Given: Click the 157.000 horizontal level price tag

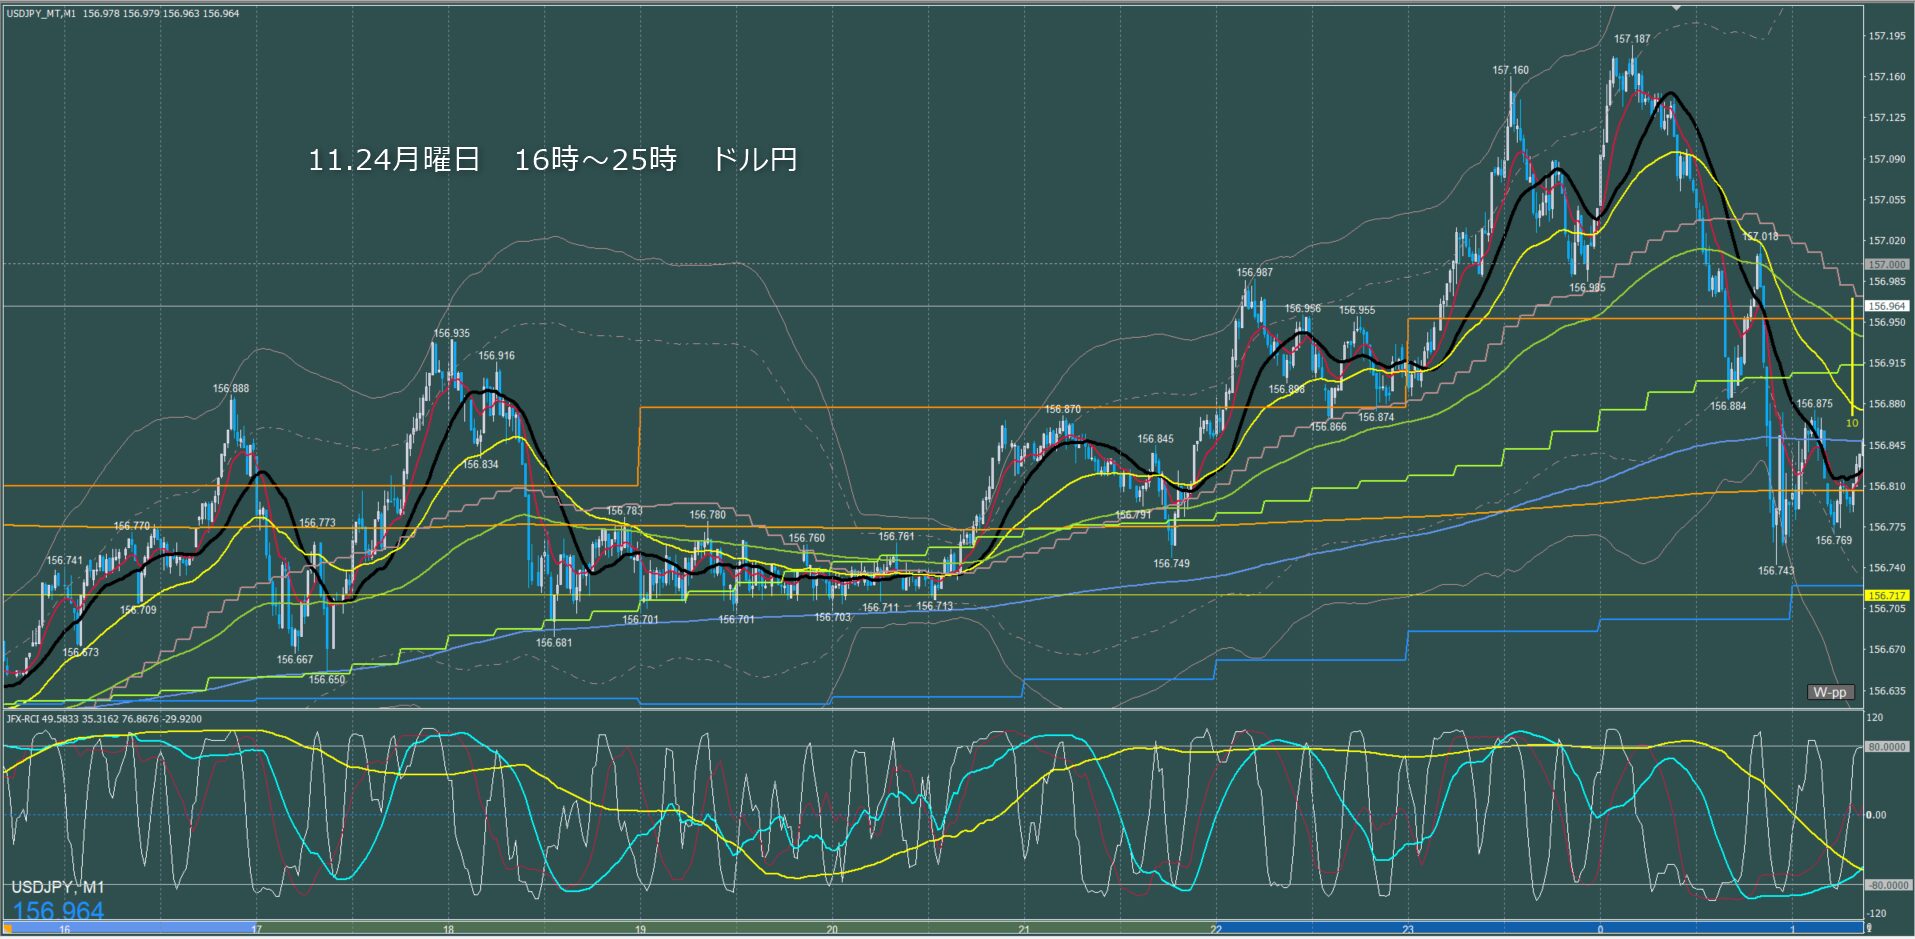Looking at the screenshot, I should pos(1886,264).
